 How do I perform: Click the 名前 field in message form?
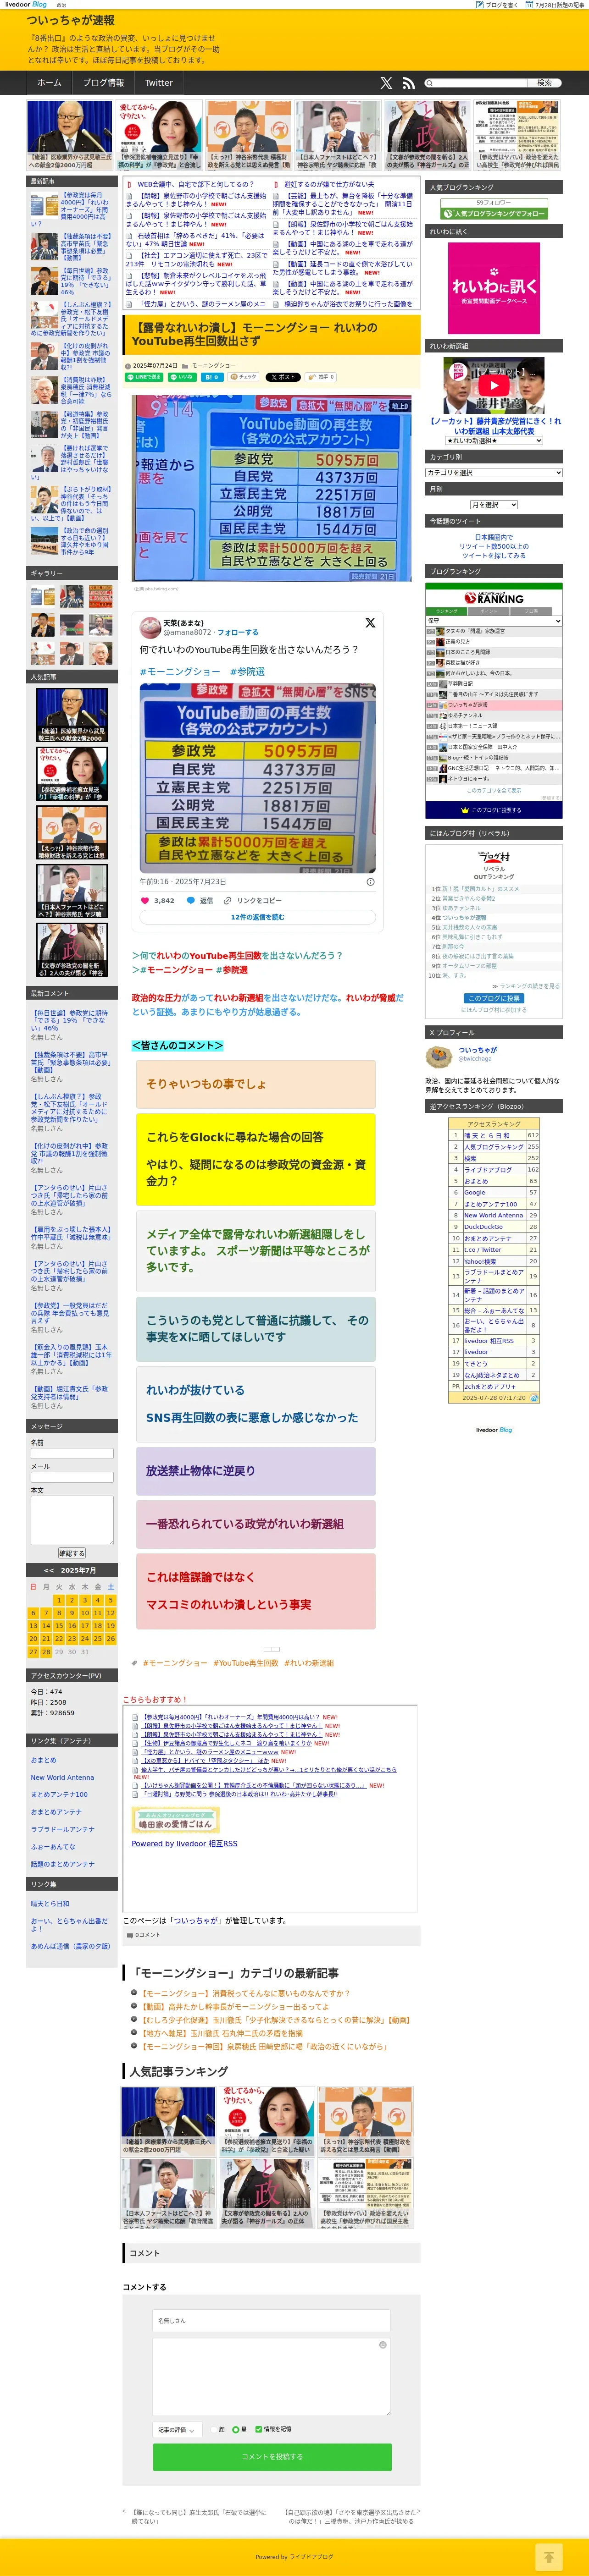pyautogui.click(x=71, y=1454)
